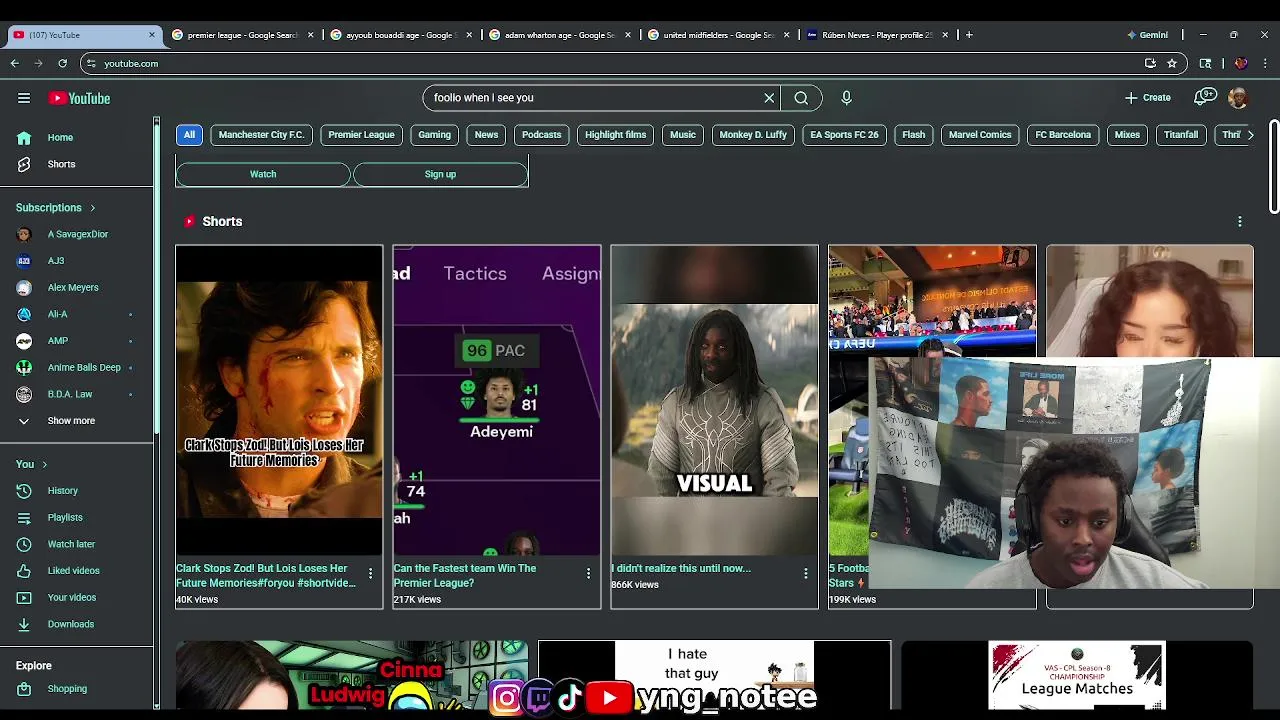Select the Podcasts chip
This screenshot has width=1280, height=720.
pyautogui.click(x=541, y=135)
